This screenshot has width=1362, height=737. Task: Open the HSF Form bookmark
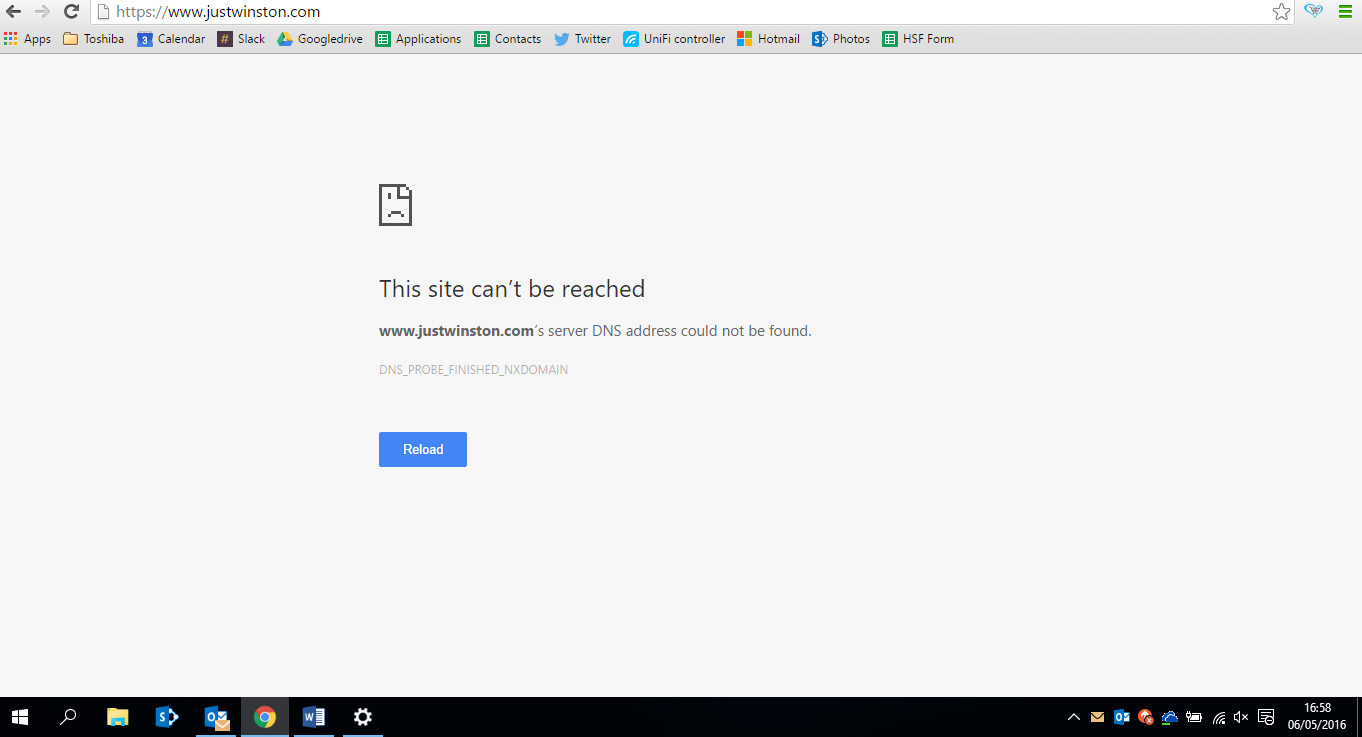tap(918, 39)
